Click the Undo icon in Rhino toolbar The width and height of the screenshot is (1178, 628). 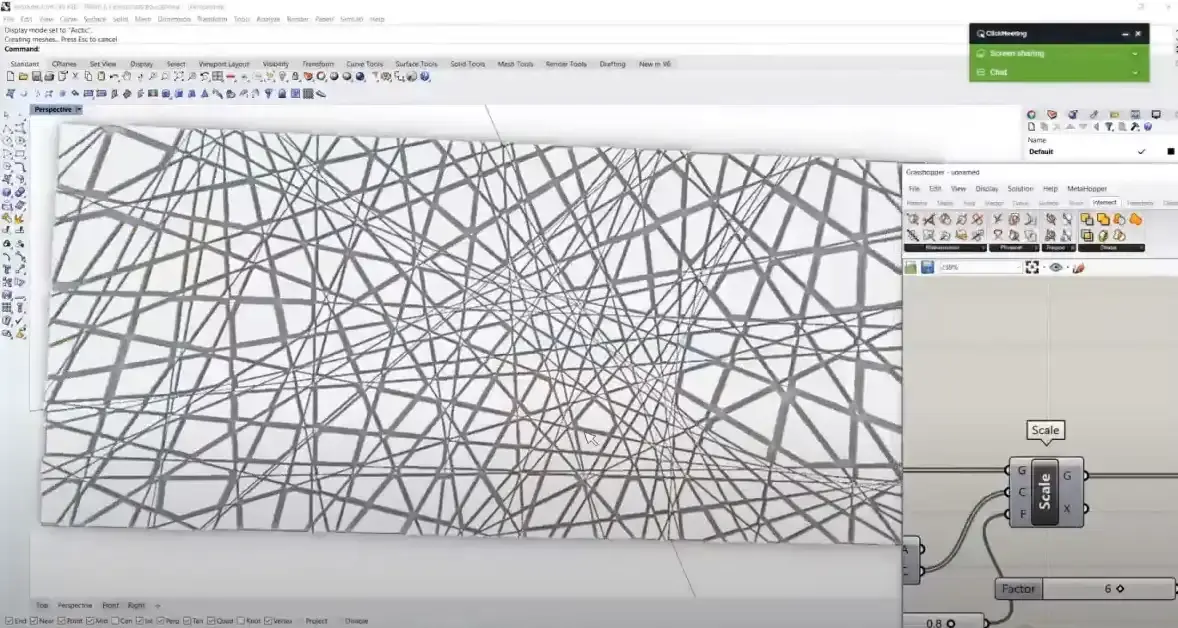pos(113,77)
